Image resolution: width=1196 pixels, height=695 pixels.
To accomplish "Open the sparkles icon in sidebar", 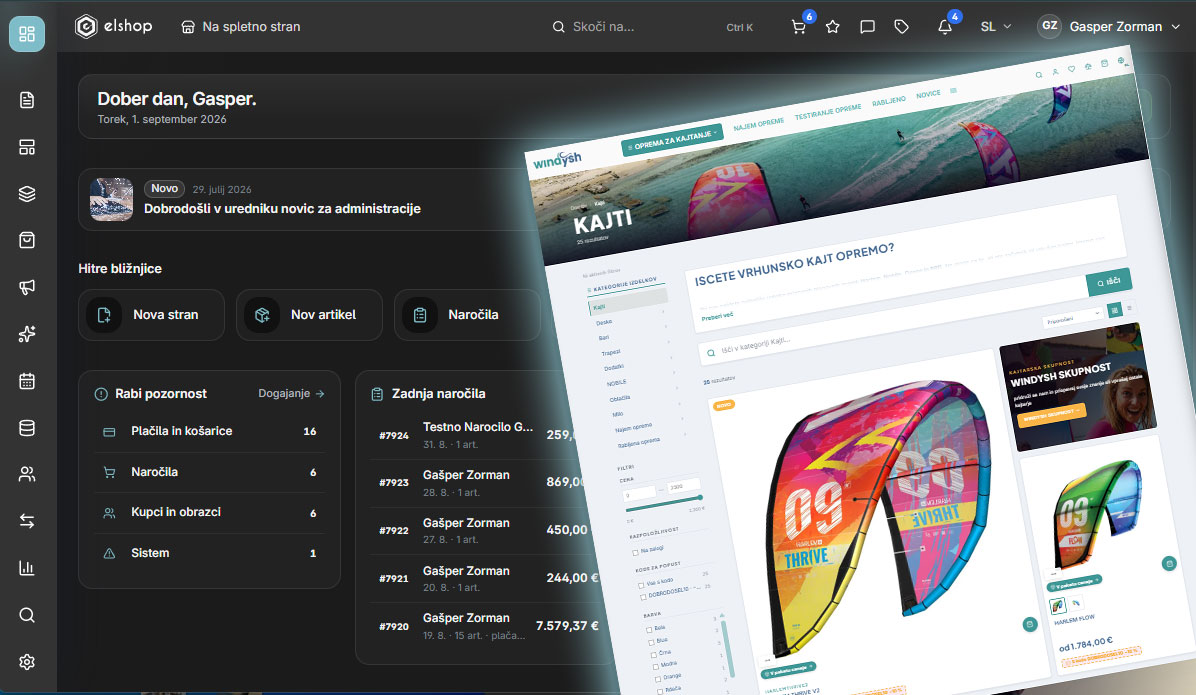I will coord(27,334).
